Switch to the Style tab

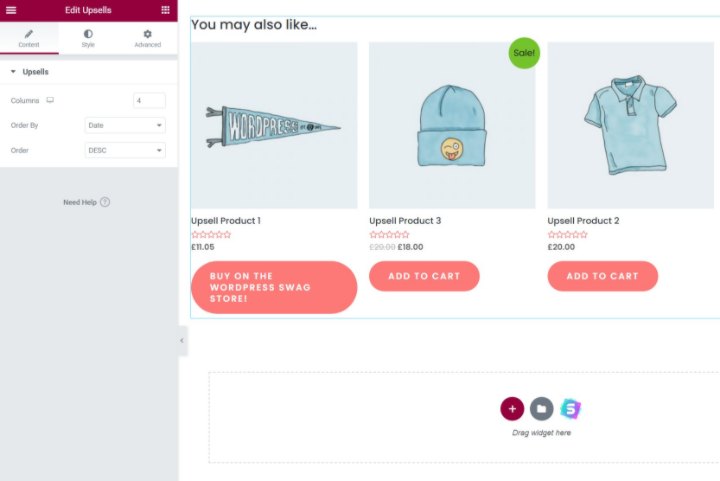[88, 39]
